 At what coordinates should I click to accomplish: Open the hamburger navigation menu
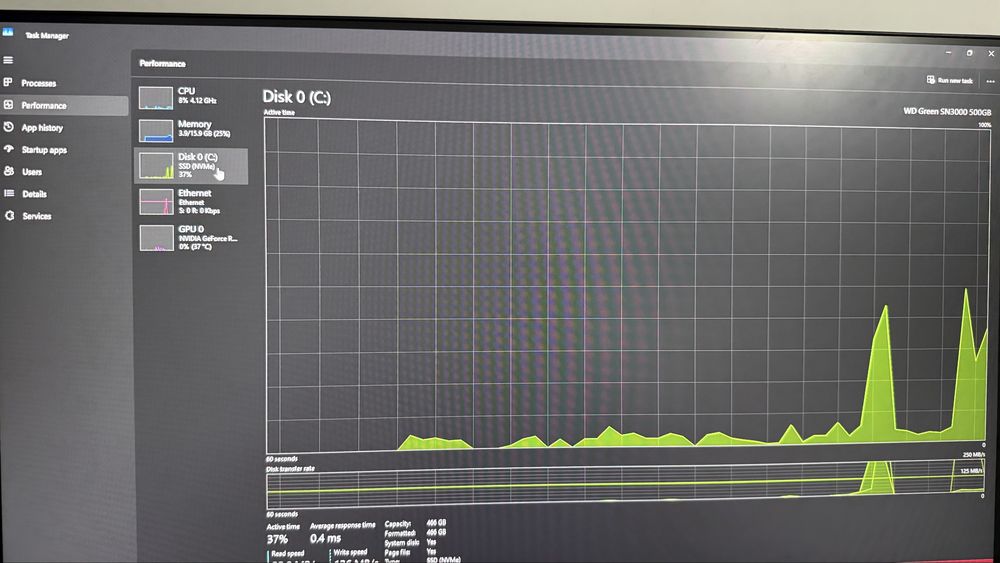(8, 60)
